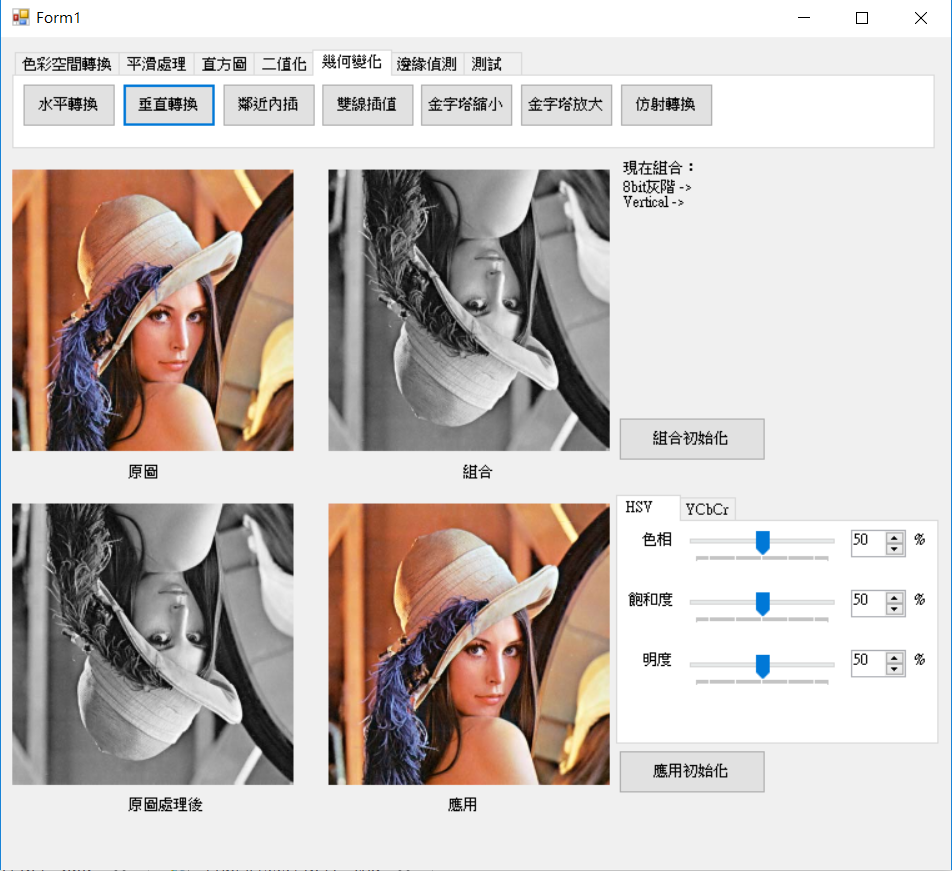Image resolution: width=952 pixels, height=871 pixels.
Task: Switch to the YCbCr tab
Action: 707,509
